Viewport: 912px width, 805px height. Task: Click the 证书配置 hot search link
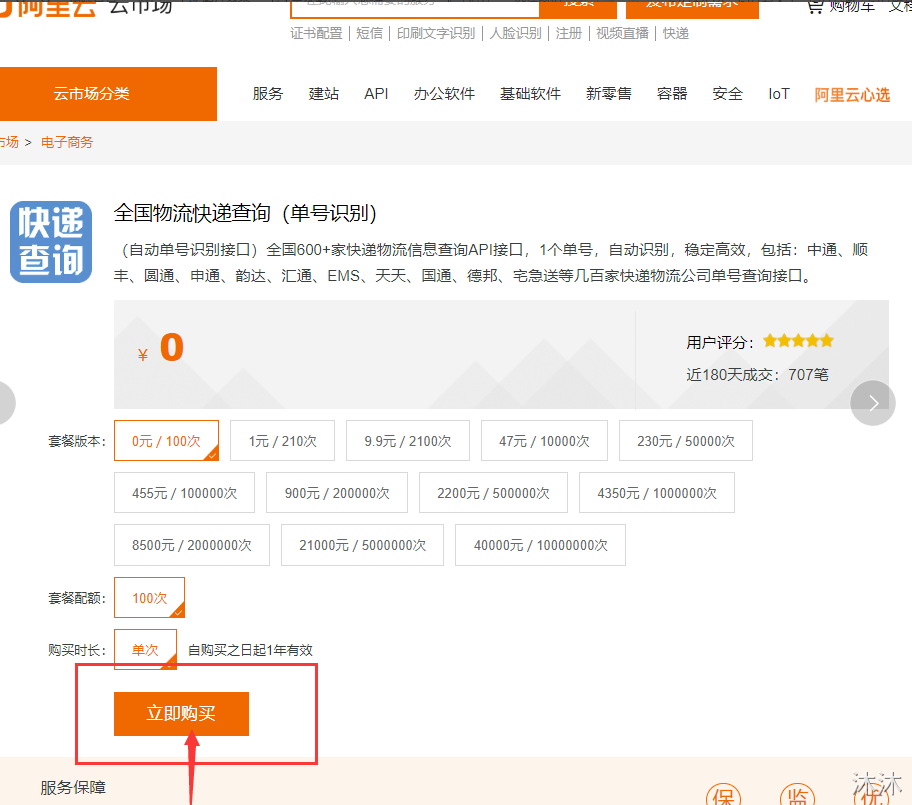click(316, 33)
